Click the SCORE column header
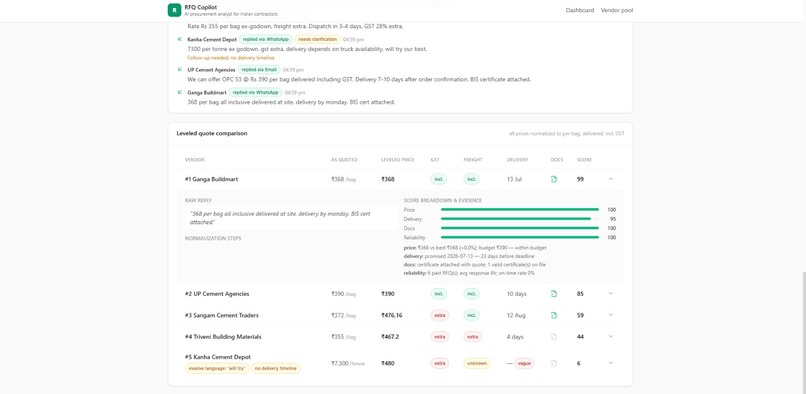 (584, 160)
